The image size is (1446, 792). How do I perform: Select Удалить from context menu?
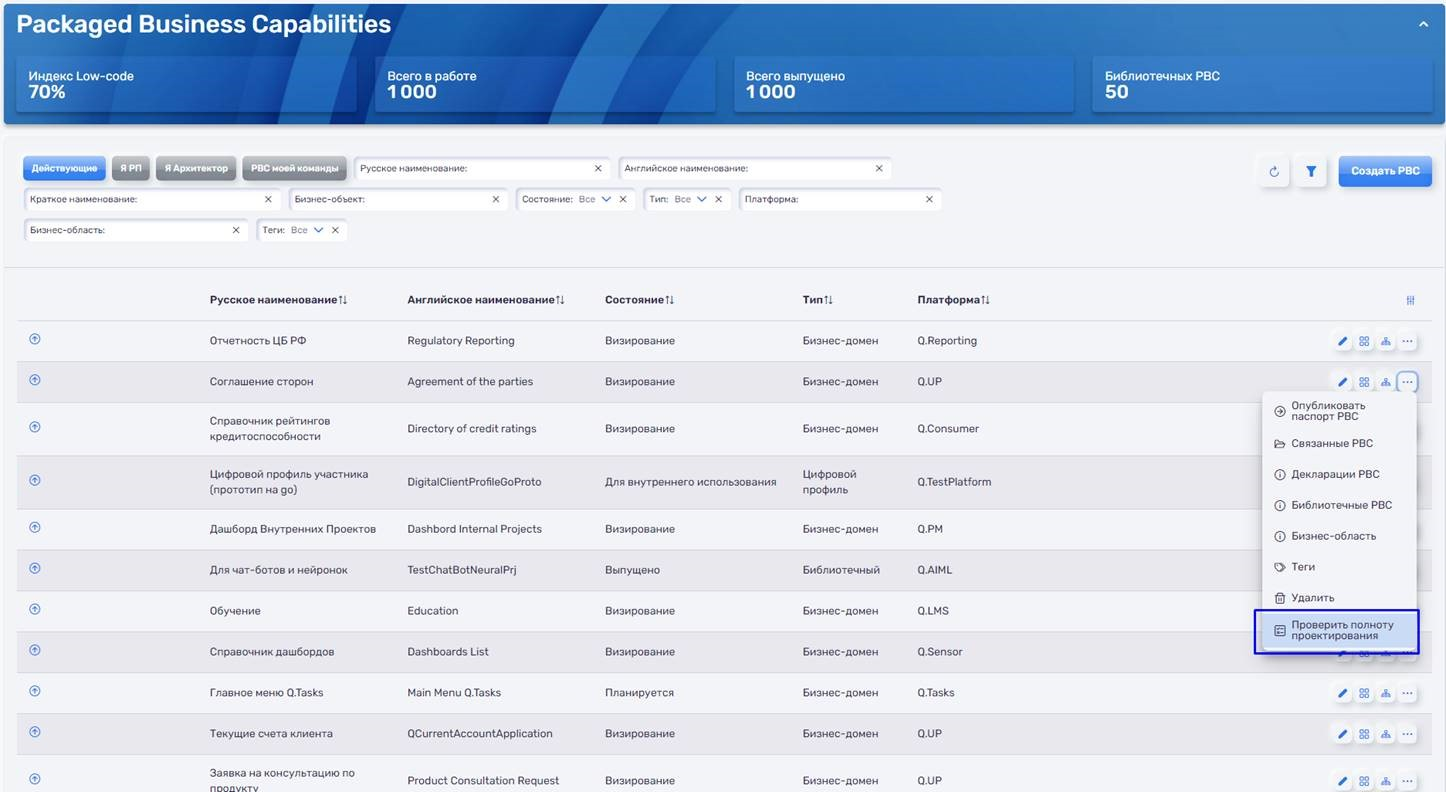[x=1339, y=598]
